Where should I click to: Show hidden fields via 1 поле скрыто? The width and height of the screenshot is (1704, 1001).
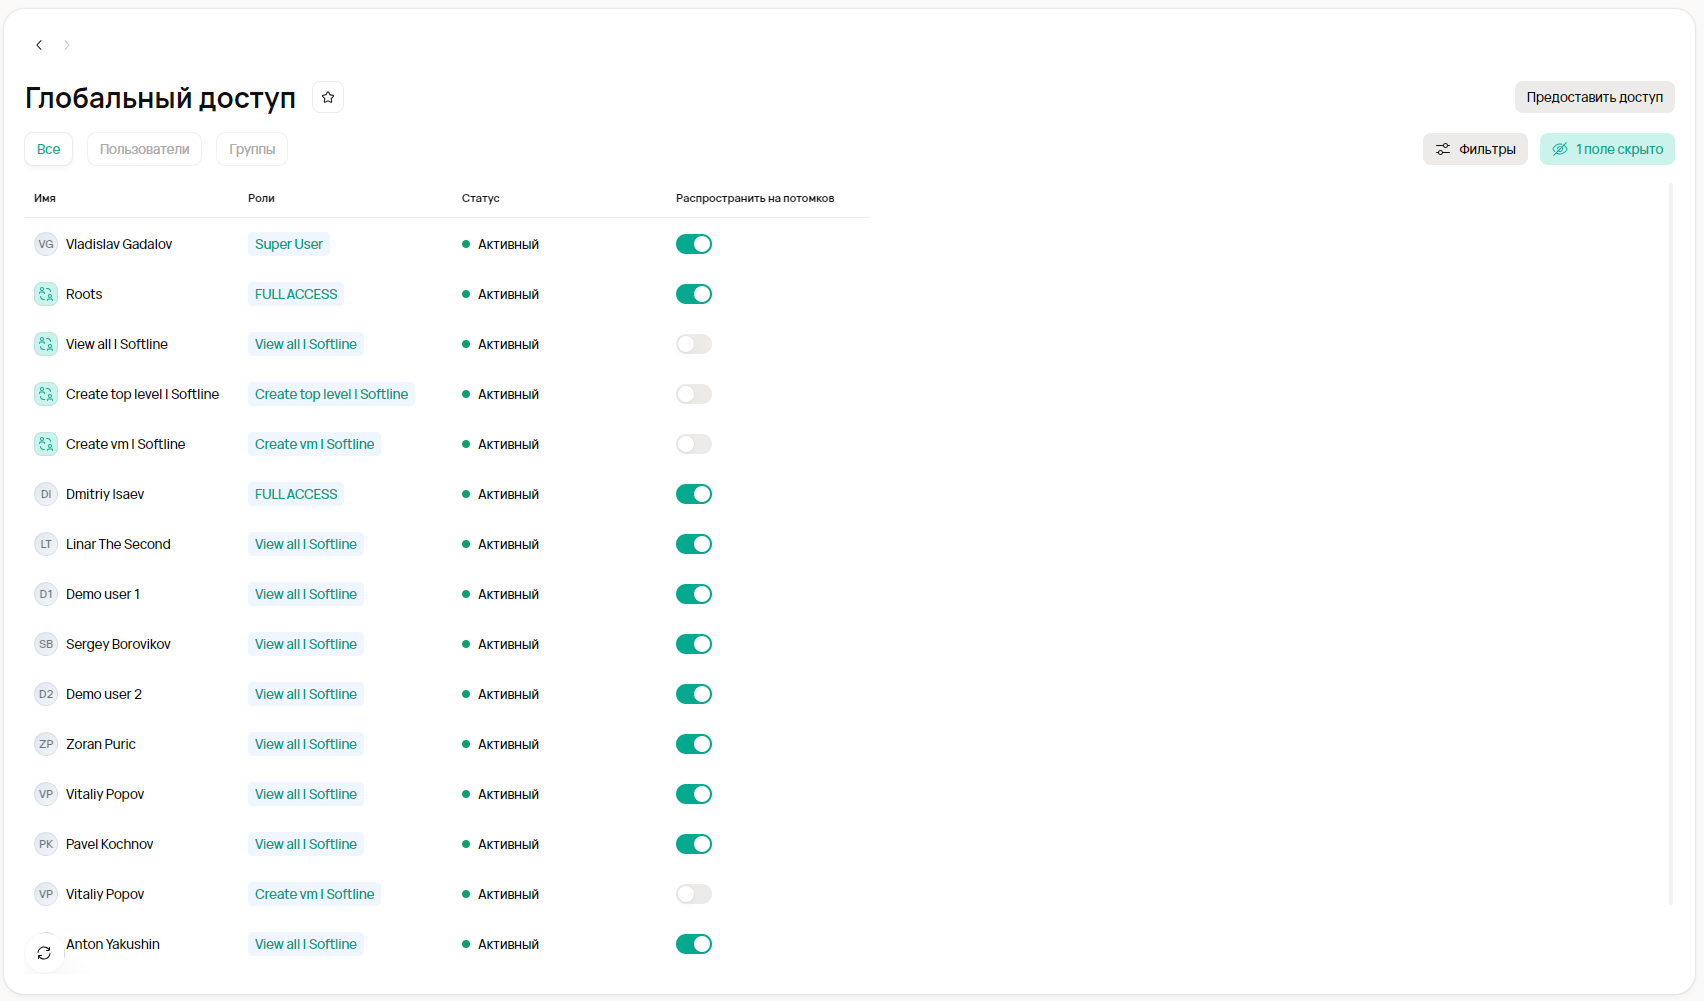1607,149
